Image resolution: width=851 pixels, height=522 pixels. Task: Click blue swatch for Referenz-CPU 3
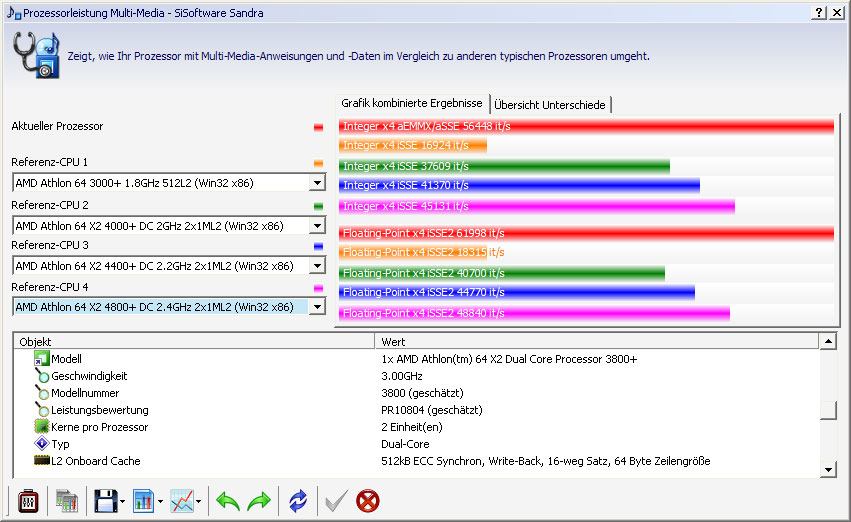coord(319,246)
